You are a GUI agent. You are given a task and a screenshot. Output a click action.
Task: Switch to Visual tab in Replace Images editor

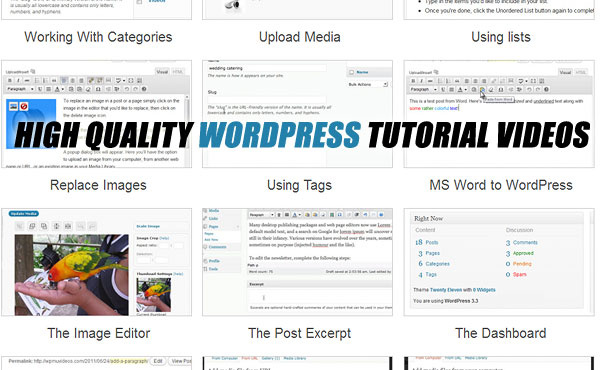[x=162, y=72]
